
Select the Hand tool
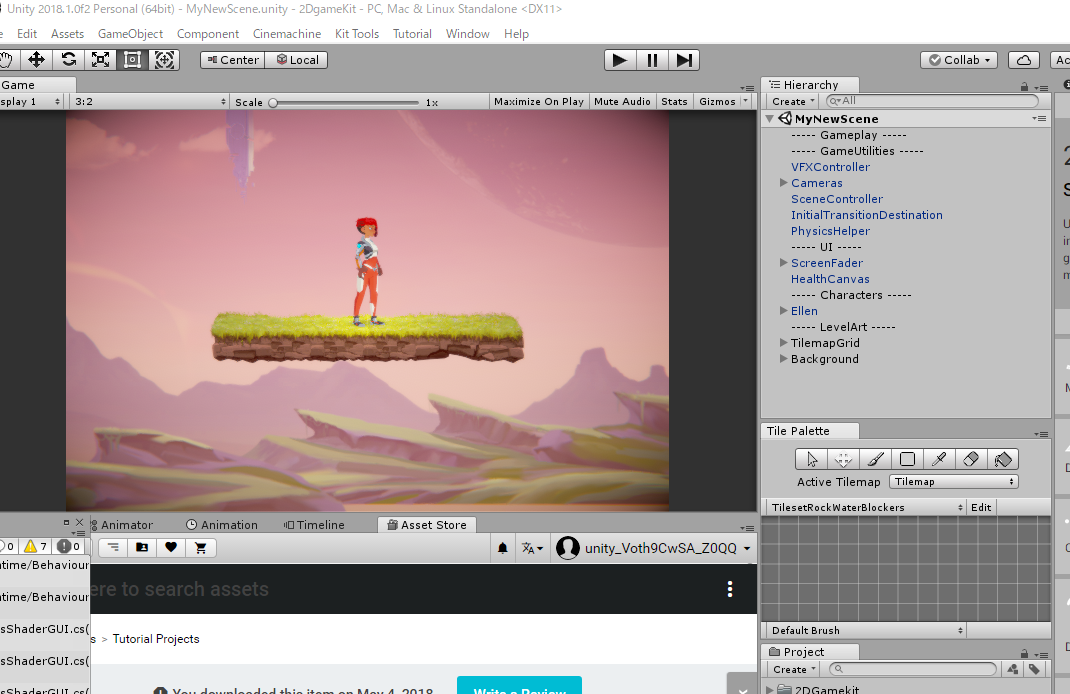click(8, 60)
